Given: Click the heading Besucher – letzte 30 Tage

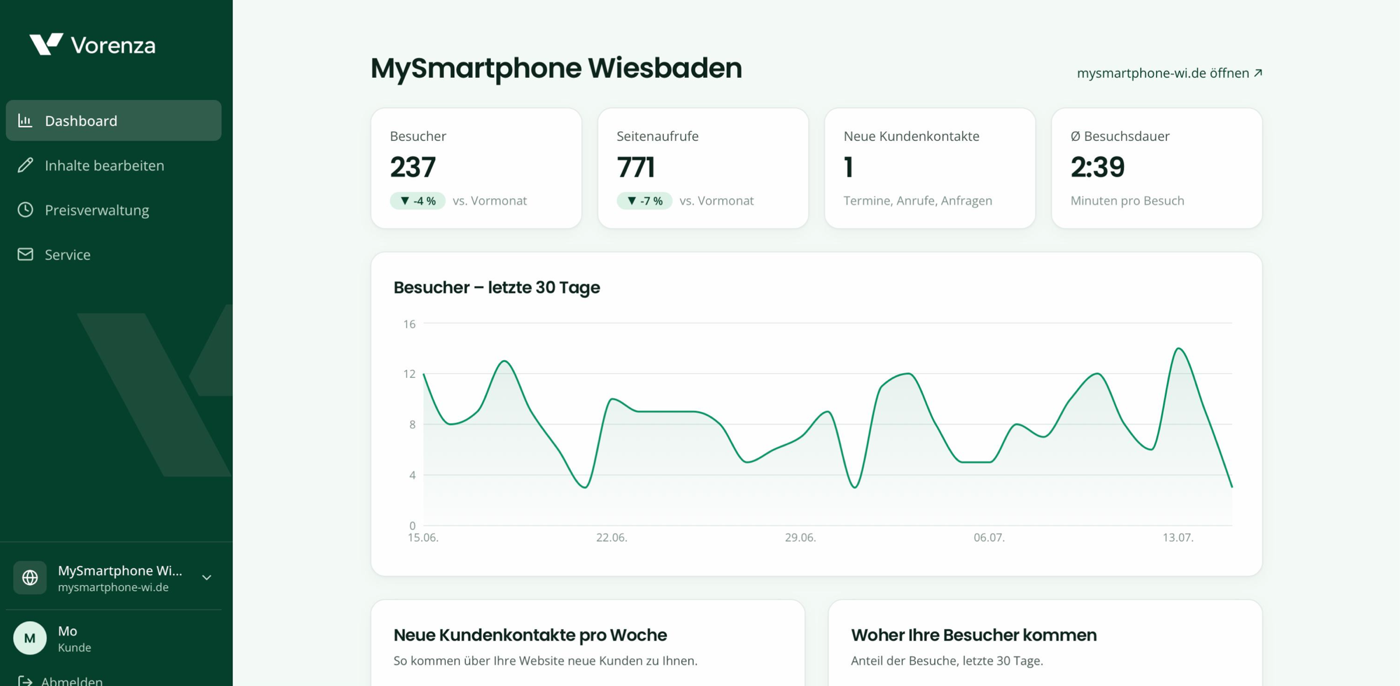Looking at the screenshot, I should coord(497,287).
